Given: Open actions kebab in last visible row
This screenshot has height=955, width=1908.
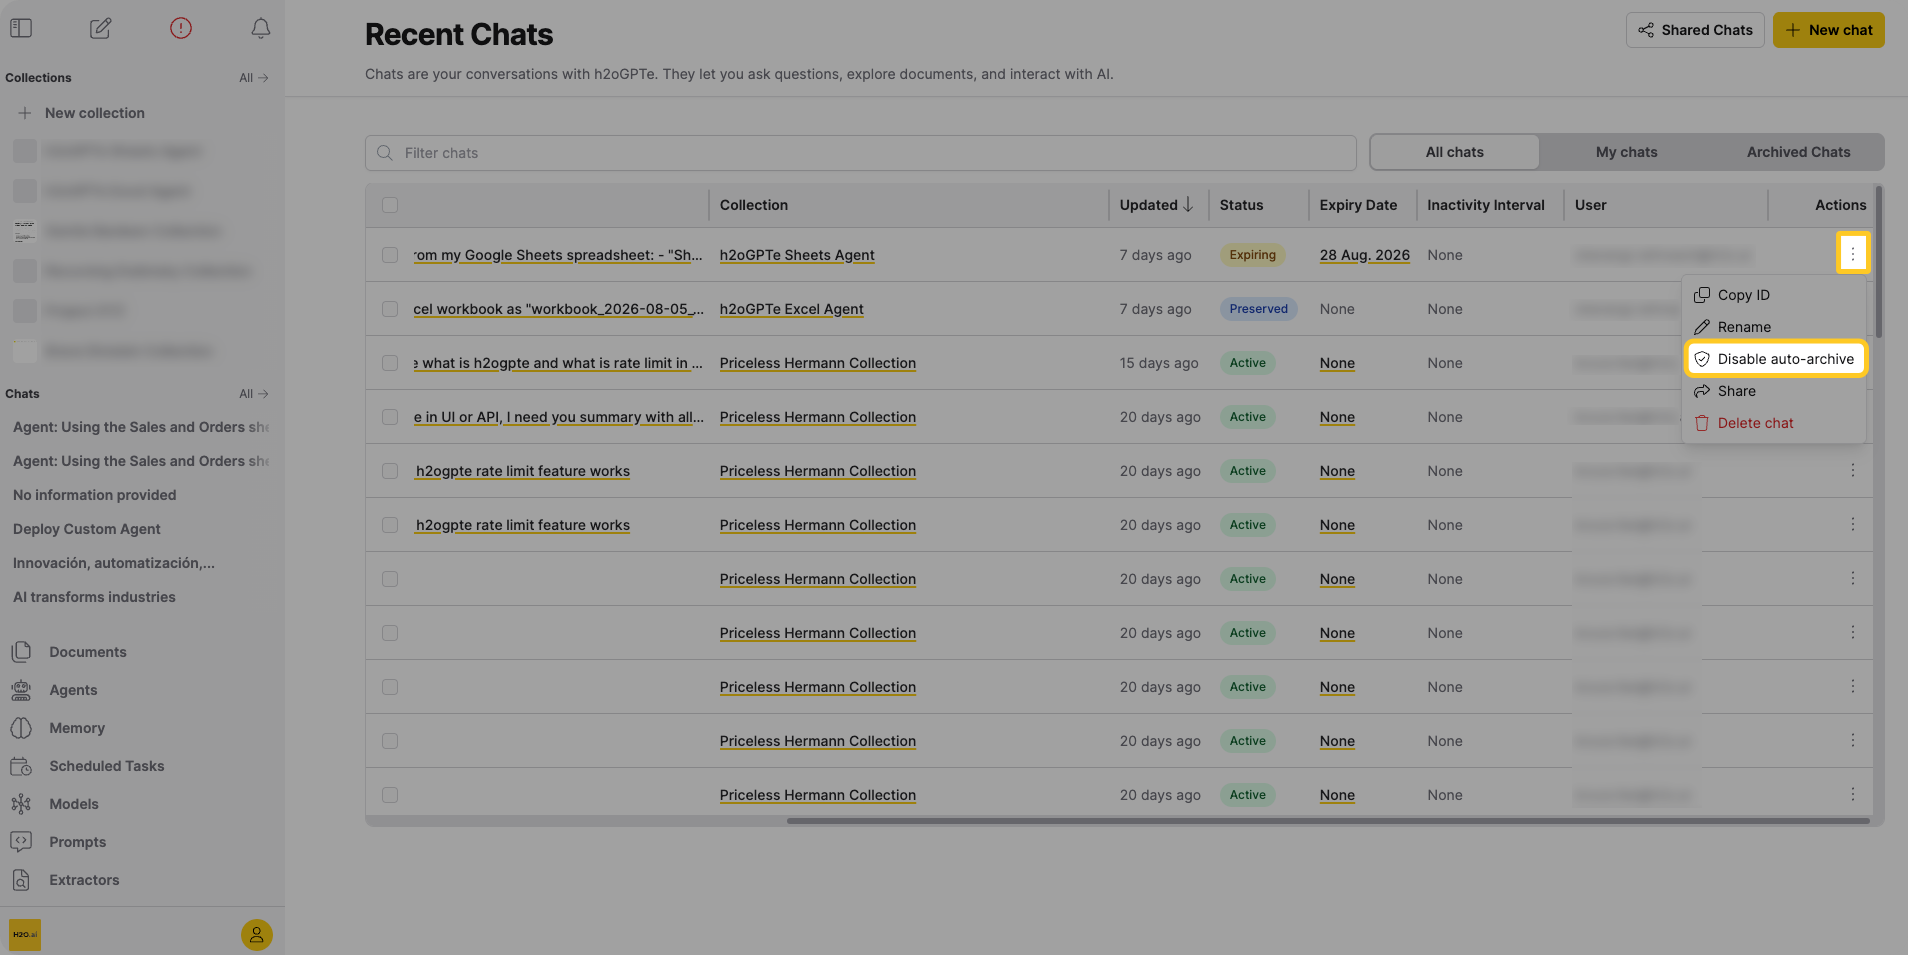Looking at the screenshot, I should 1852,794.
